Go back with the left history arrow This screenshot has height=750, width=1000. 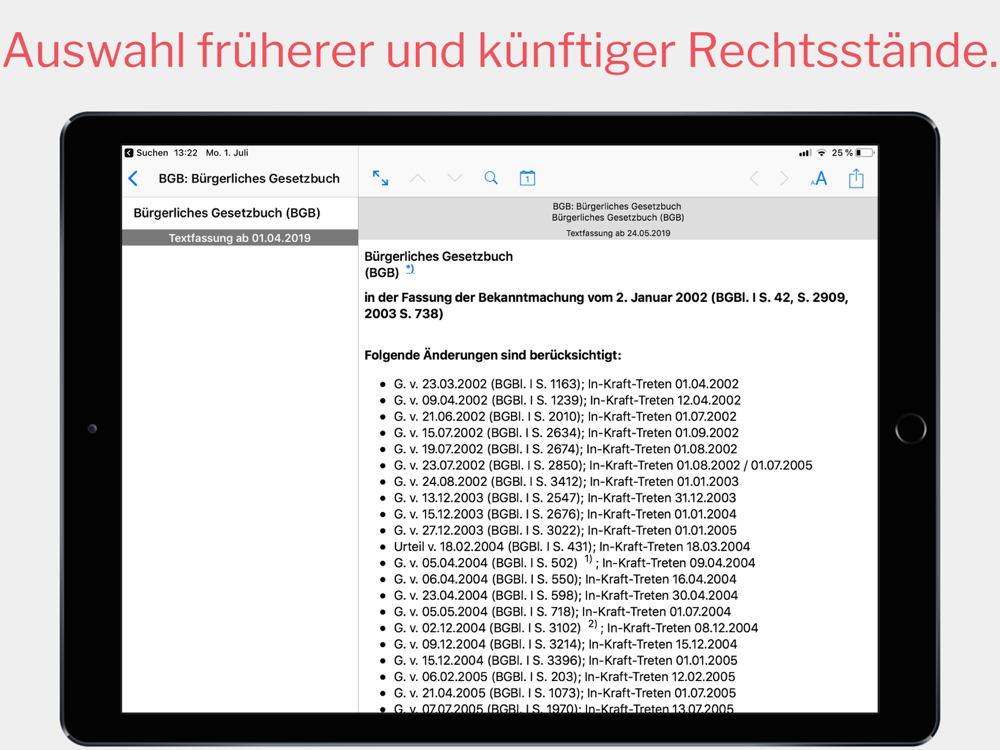tap(754, 179)
